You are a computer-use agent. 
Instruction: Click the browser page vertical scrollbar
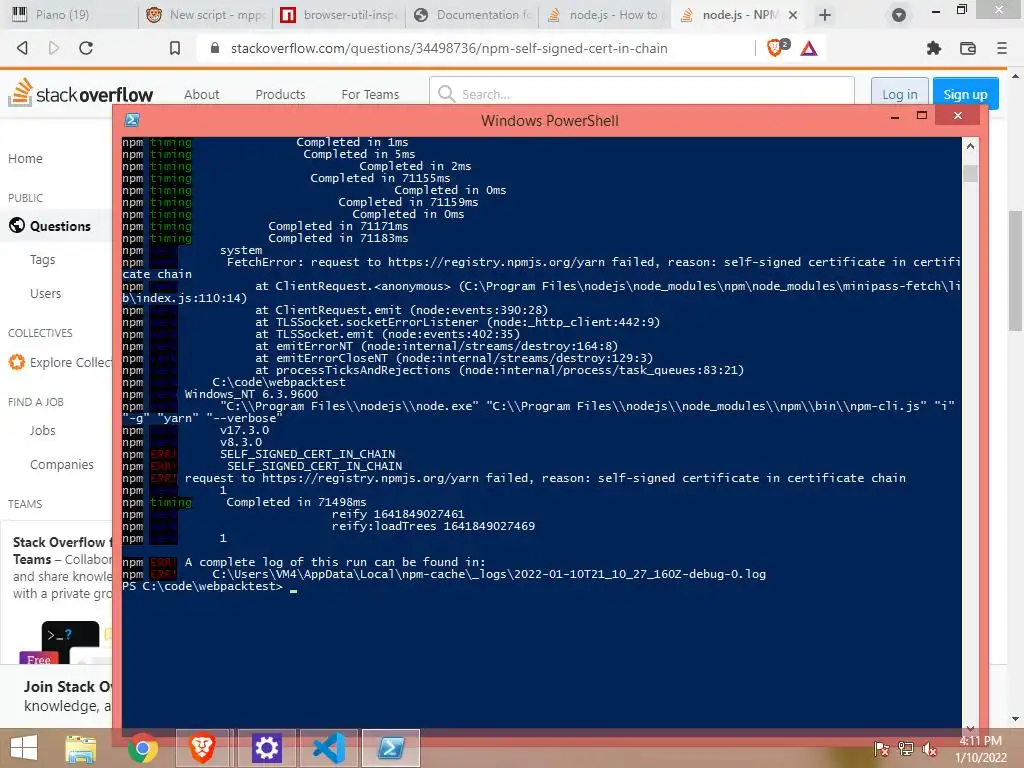coord(1015,271)
